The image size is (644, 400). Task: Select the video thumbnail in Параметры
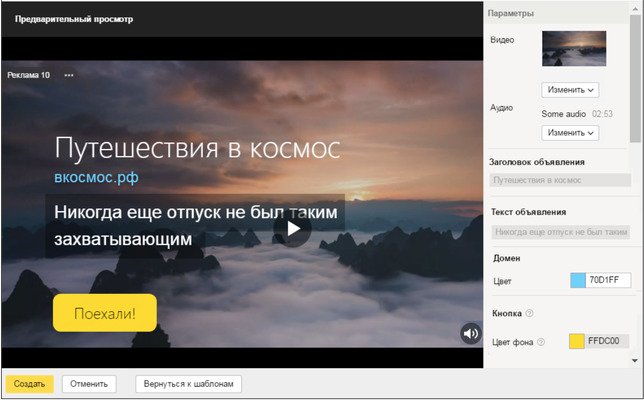tap(574, 48)
